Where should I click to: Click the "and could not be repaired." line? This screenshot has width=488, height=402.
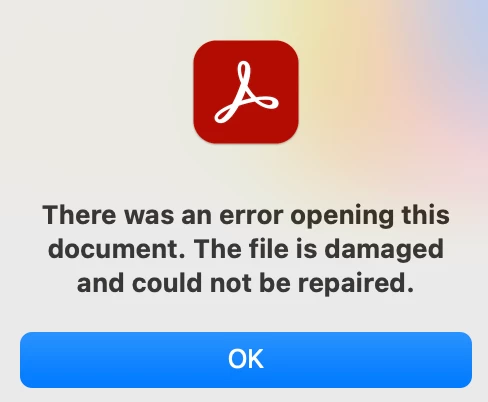click(245, 283)
